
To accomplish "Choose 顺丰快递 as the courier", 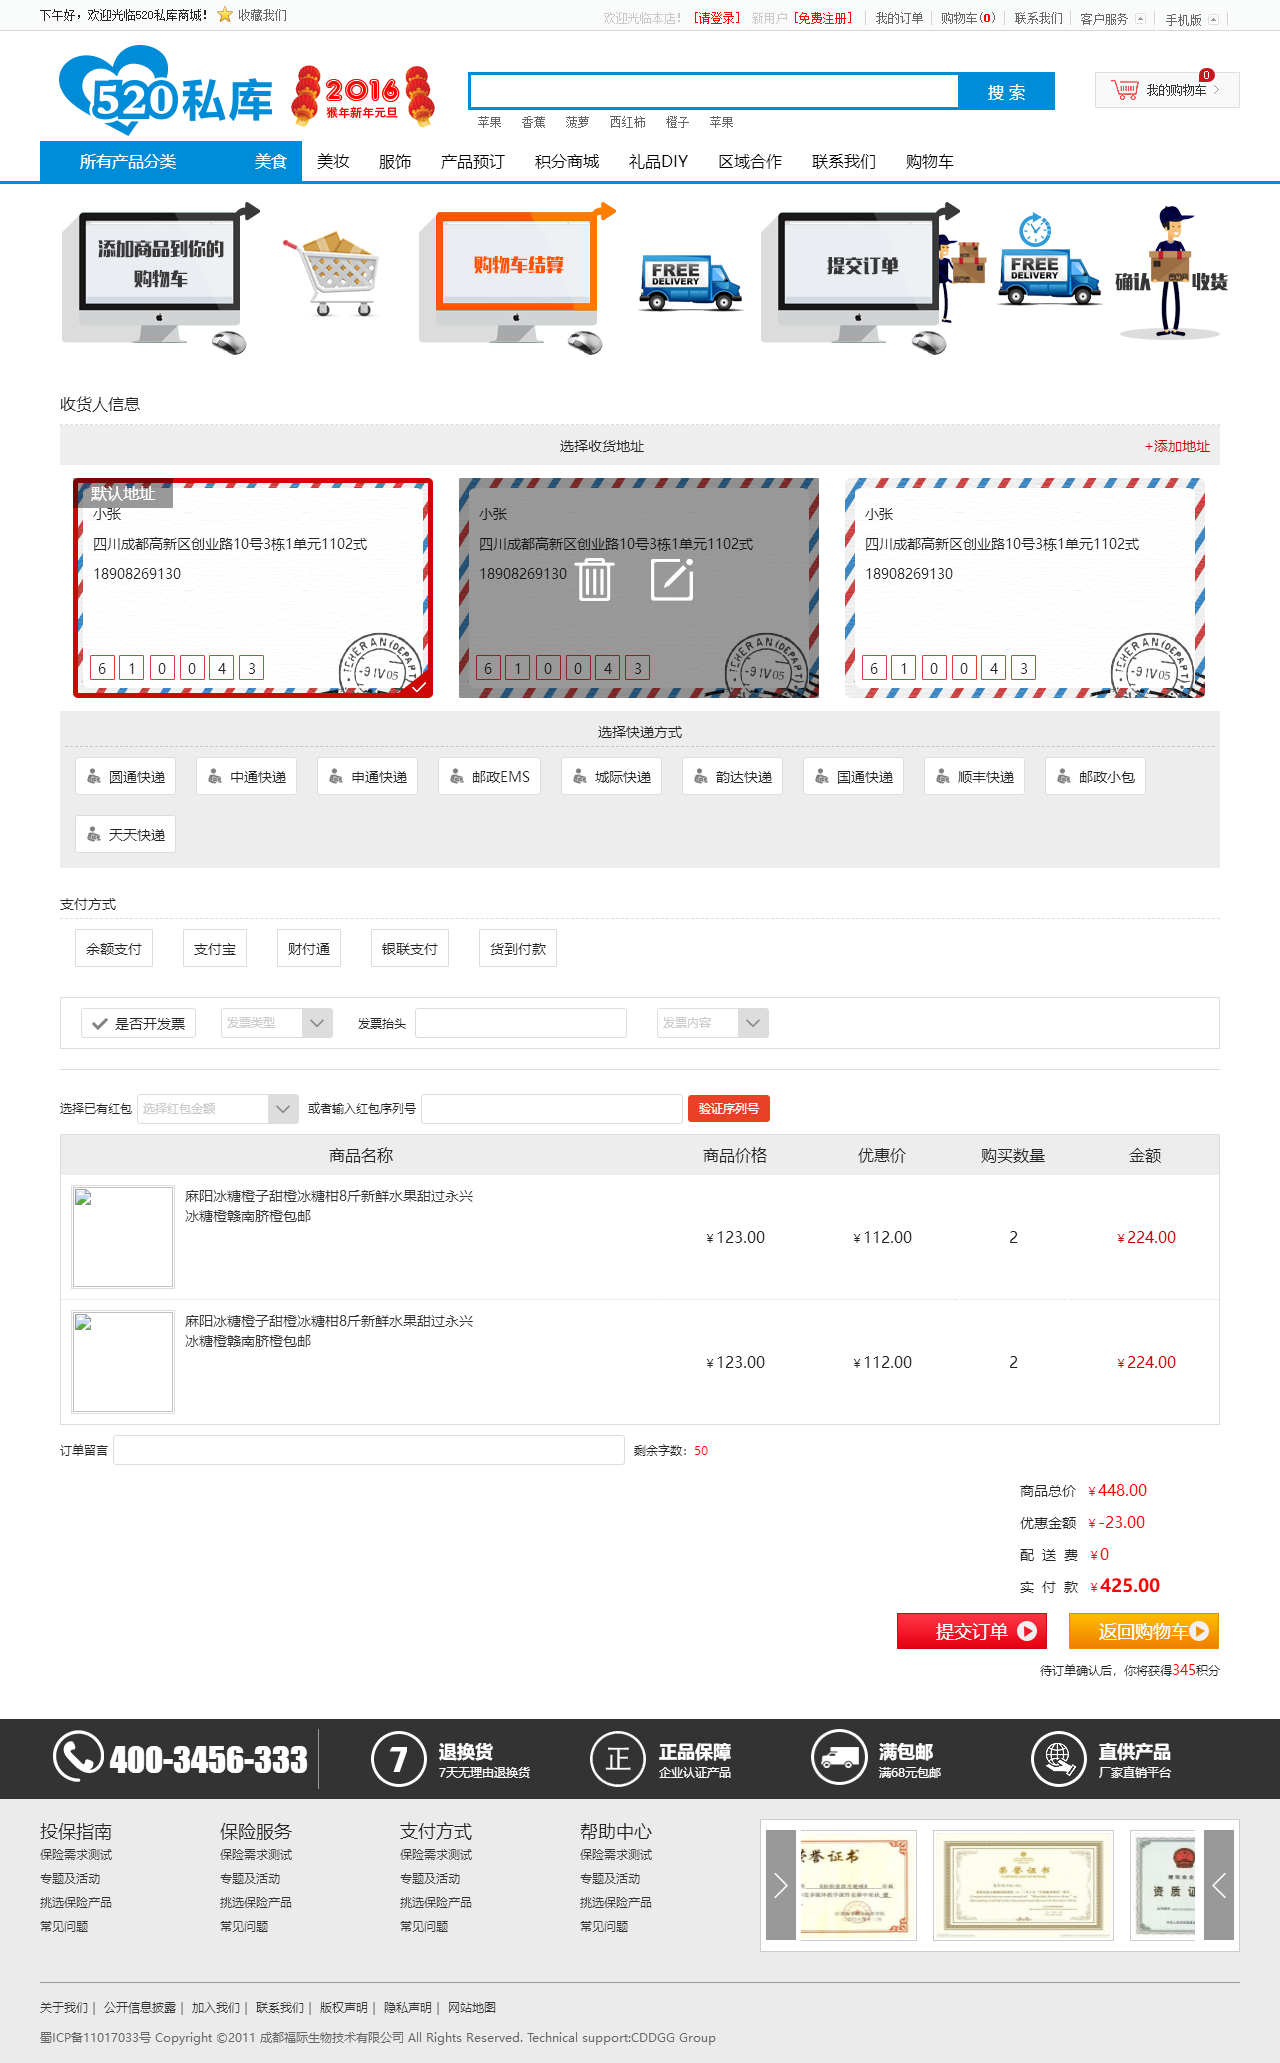I will pos(974,777).
